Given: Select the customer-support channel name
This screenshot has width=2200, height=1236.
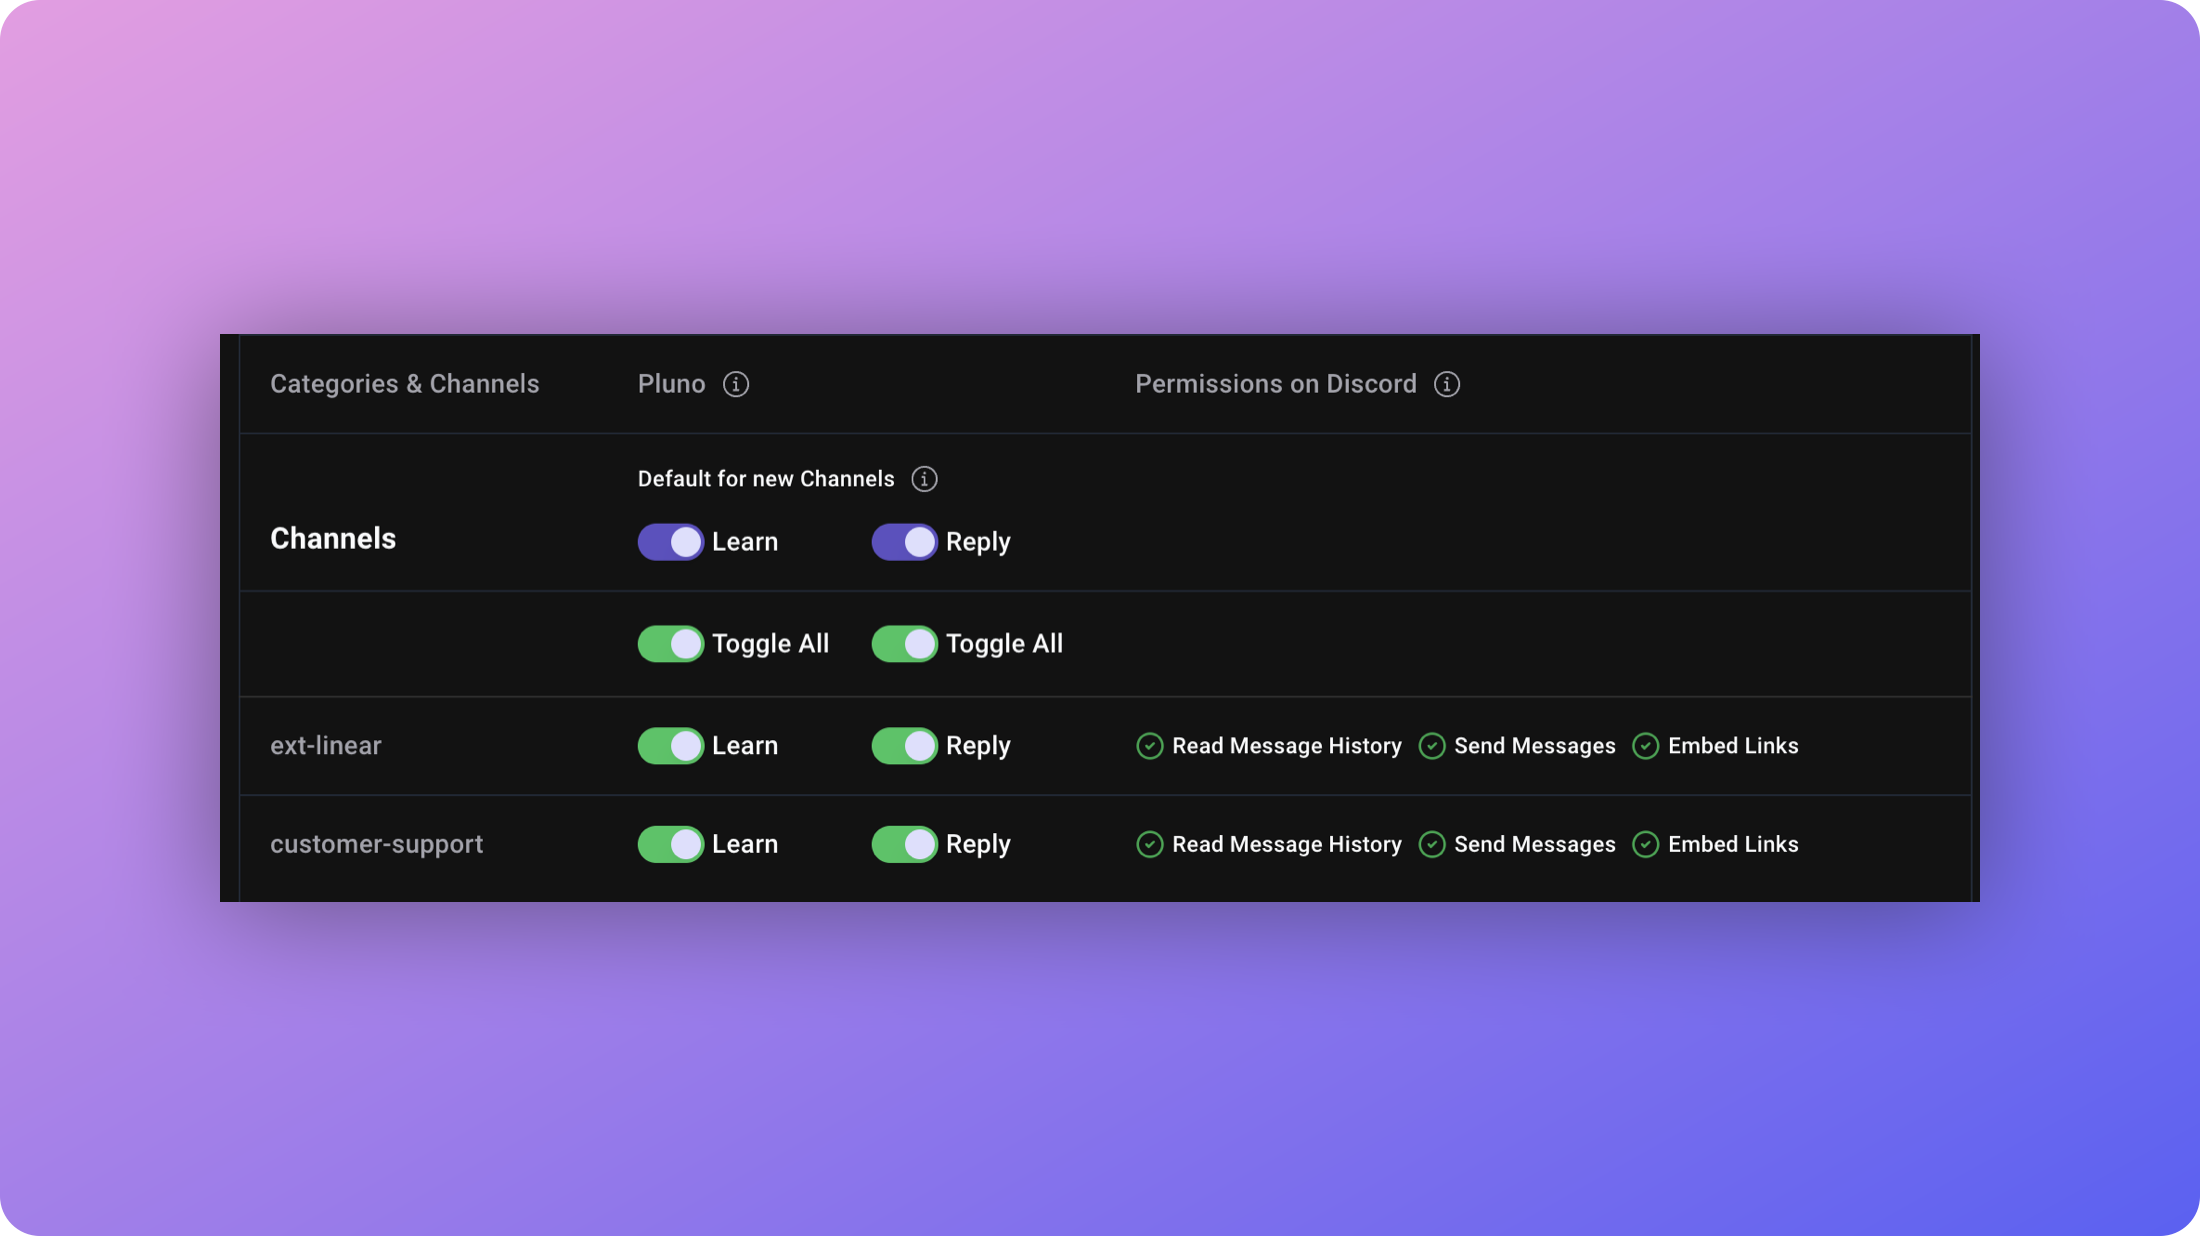Looking at the screenshot, I should tap(377, 844).
